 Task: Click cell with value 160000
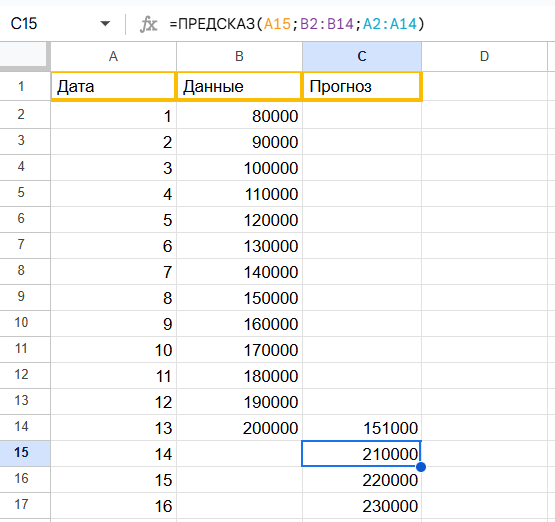[x=239, y=323]
